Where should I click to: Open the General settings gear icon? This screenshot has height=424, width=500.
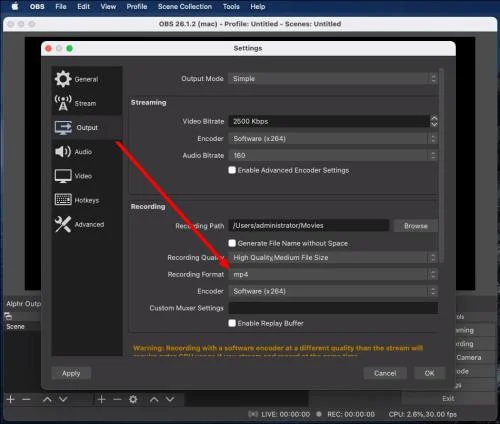(63, 79)
